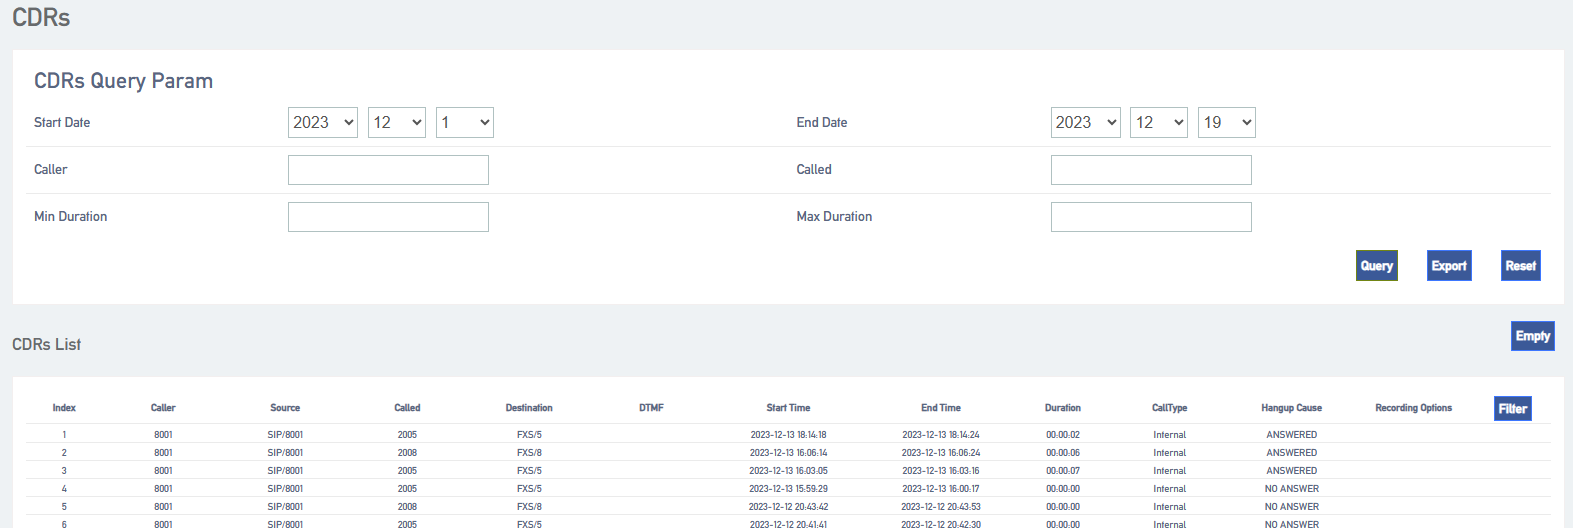Select end time 2023-12-13 16:00:17

(941, 489)
